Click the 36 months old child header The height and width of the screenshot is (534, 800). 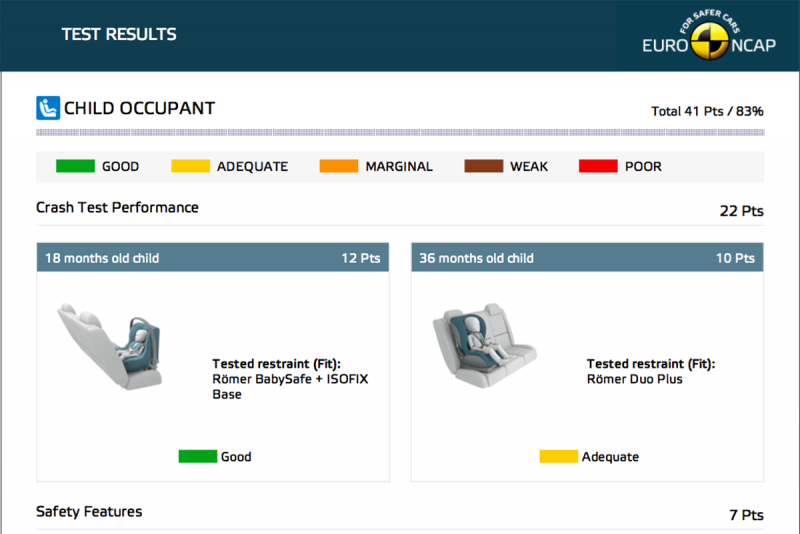tap(477, 258)
